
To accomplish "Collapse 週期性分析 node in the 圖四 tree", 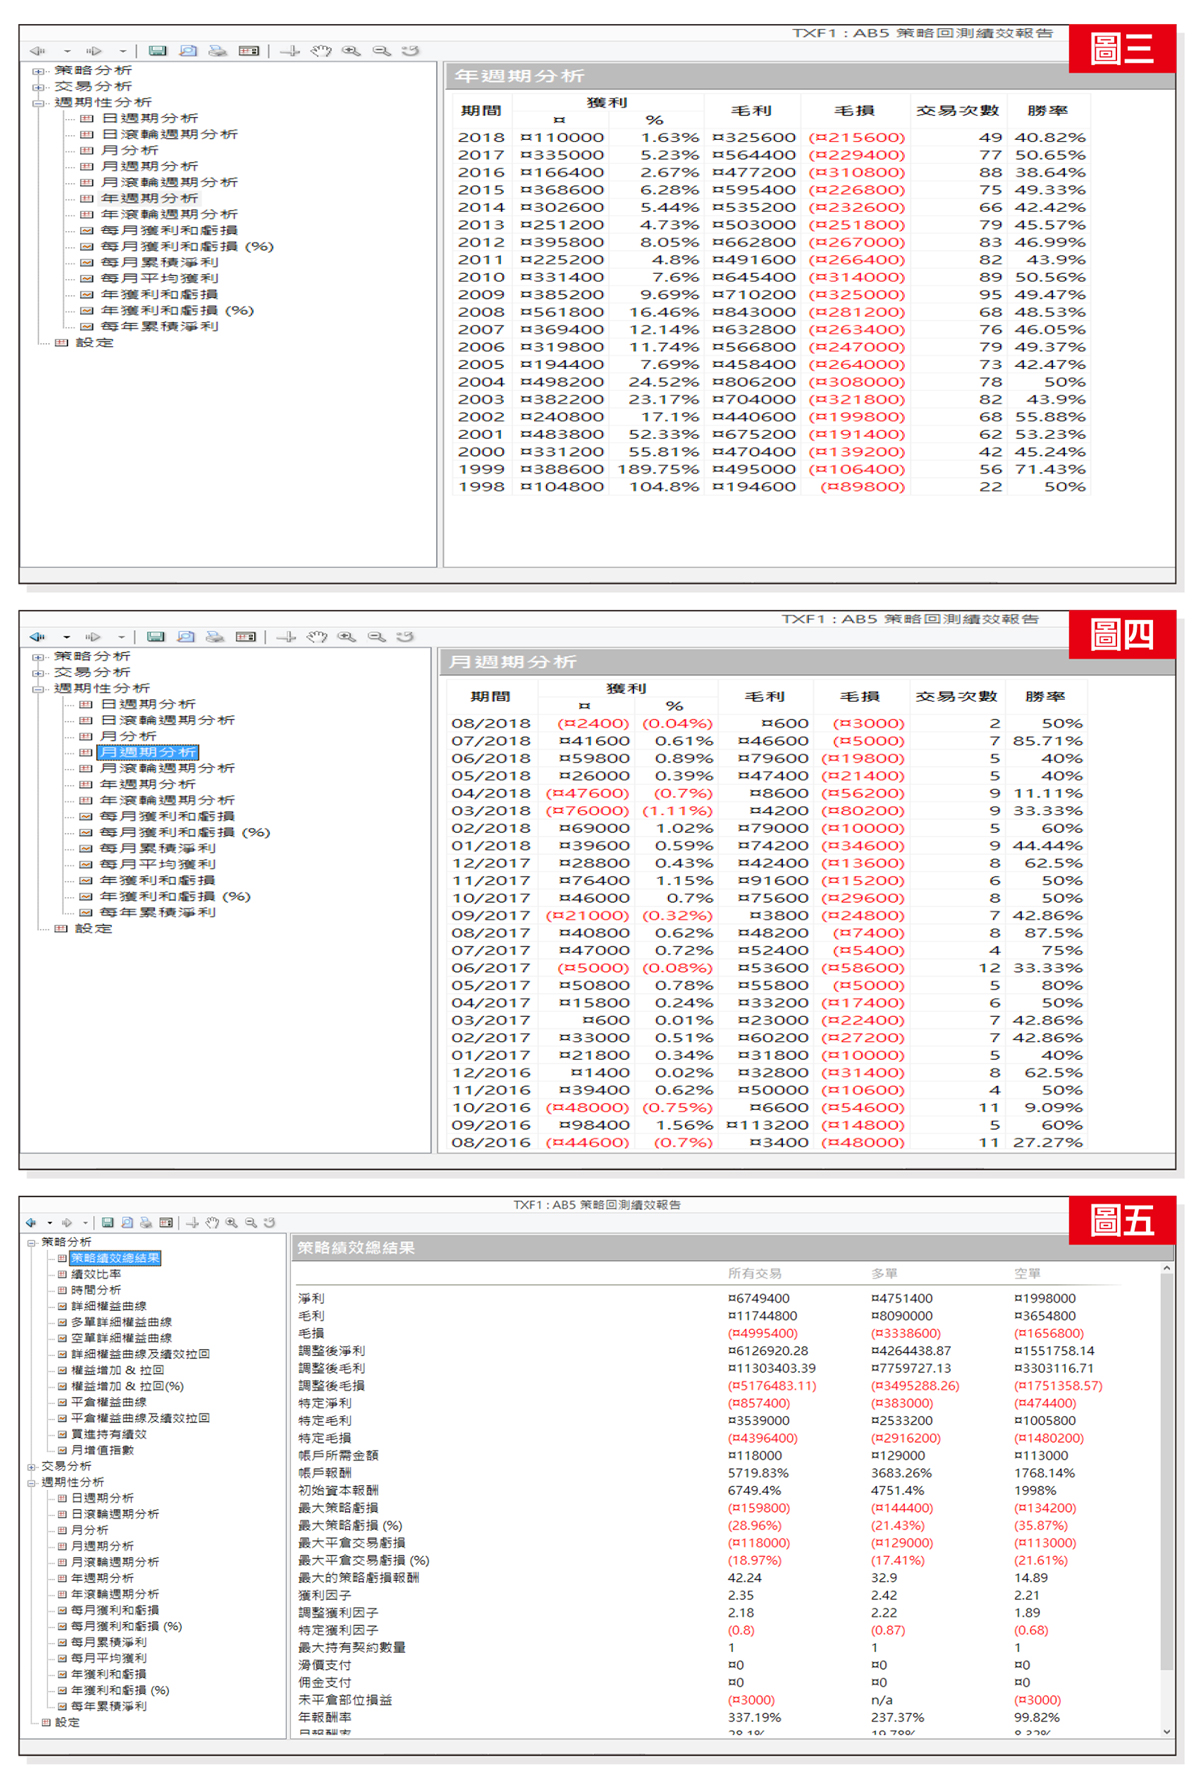I will (x=38, y=689).
